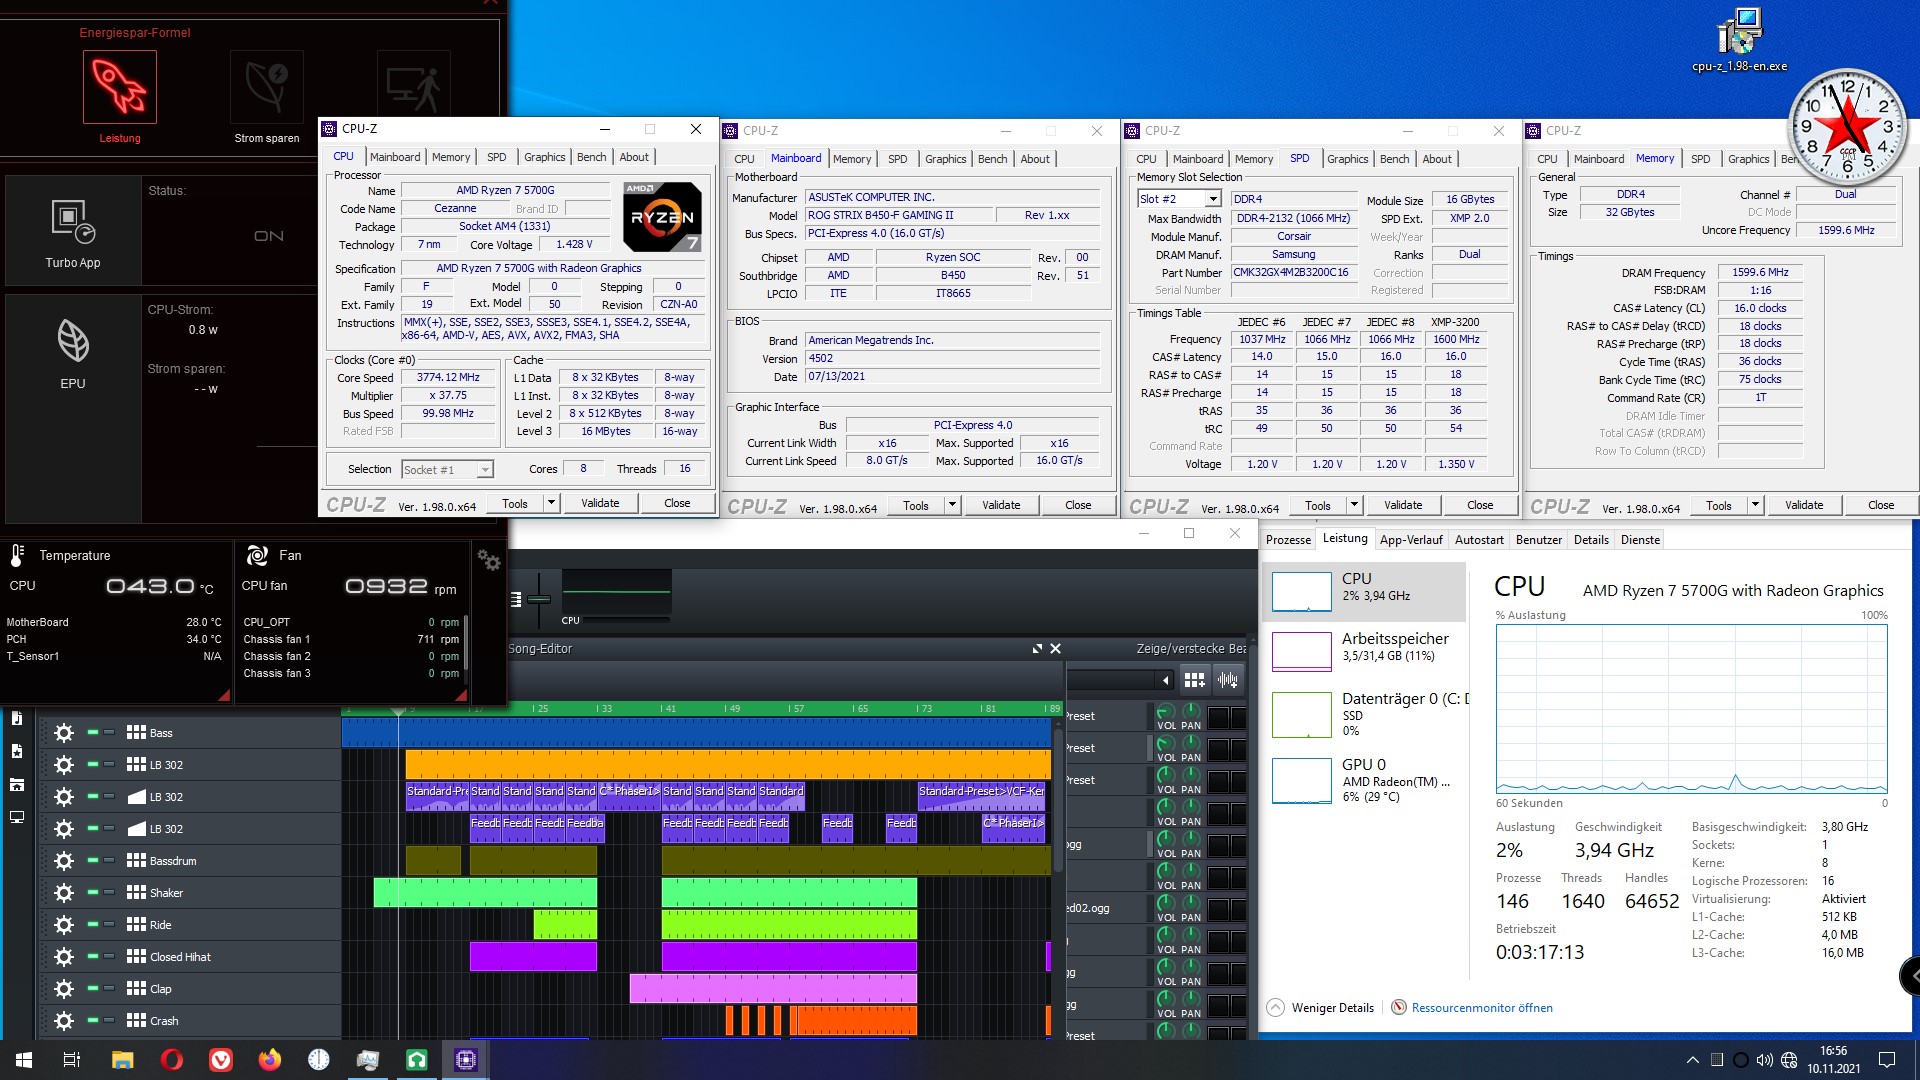Open the settings gear on the Bass track
The image size is (1920, 1080).
click(63, 732)
